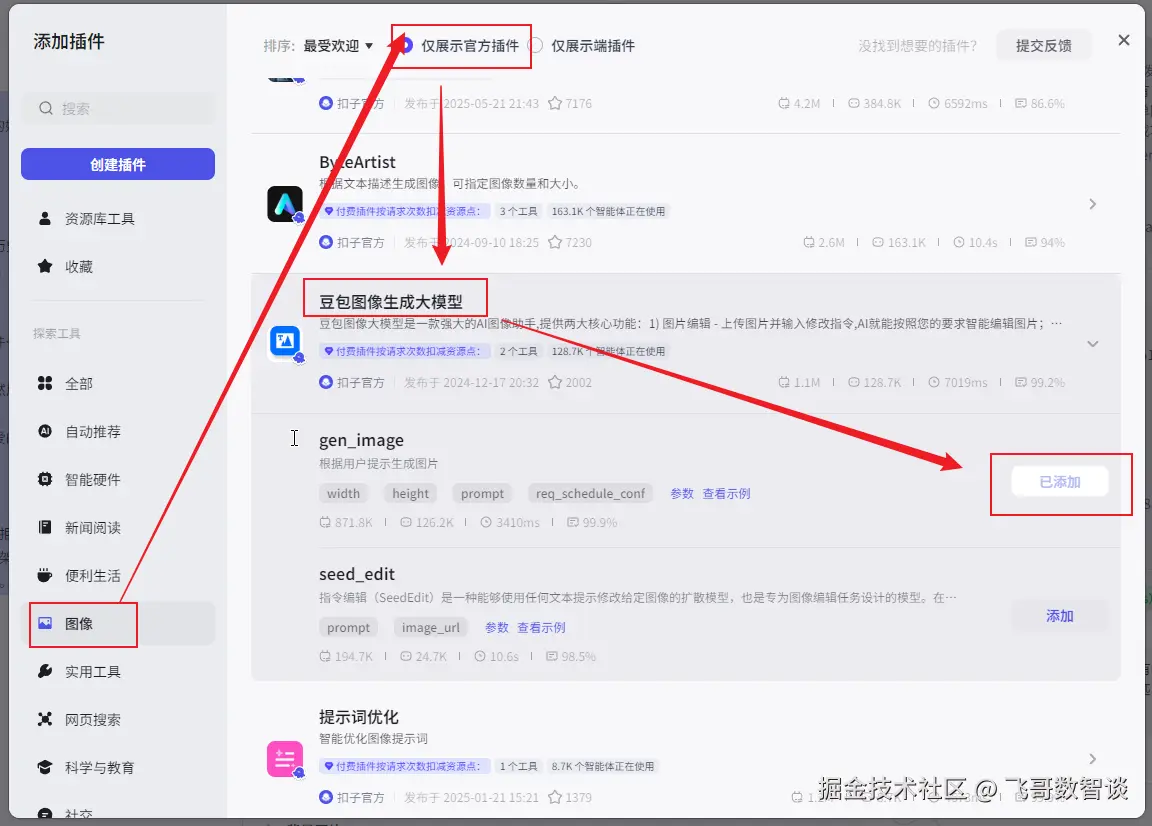Click the 2个工具 tag
The height and width of the screenshot is (826, 1152).
click(x=518, y=351)
